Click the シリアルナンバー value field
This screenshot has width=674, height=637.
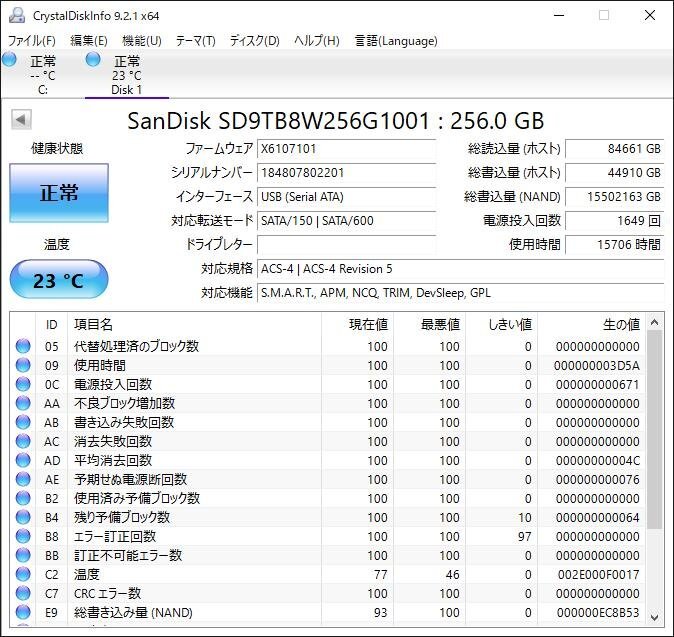click(x=346, y=172)
